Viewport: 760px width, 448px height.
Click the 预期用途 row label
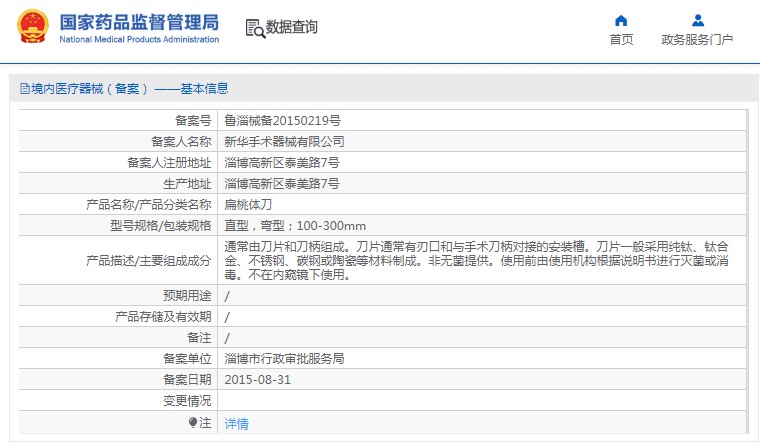pos(187,295)
